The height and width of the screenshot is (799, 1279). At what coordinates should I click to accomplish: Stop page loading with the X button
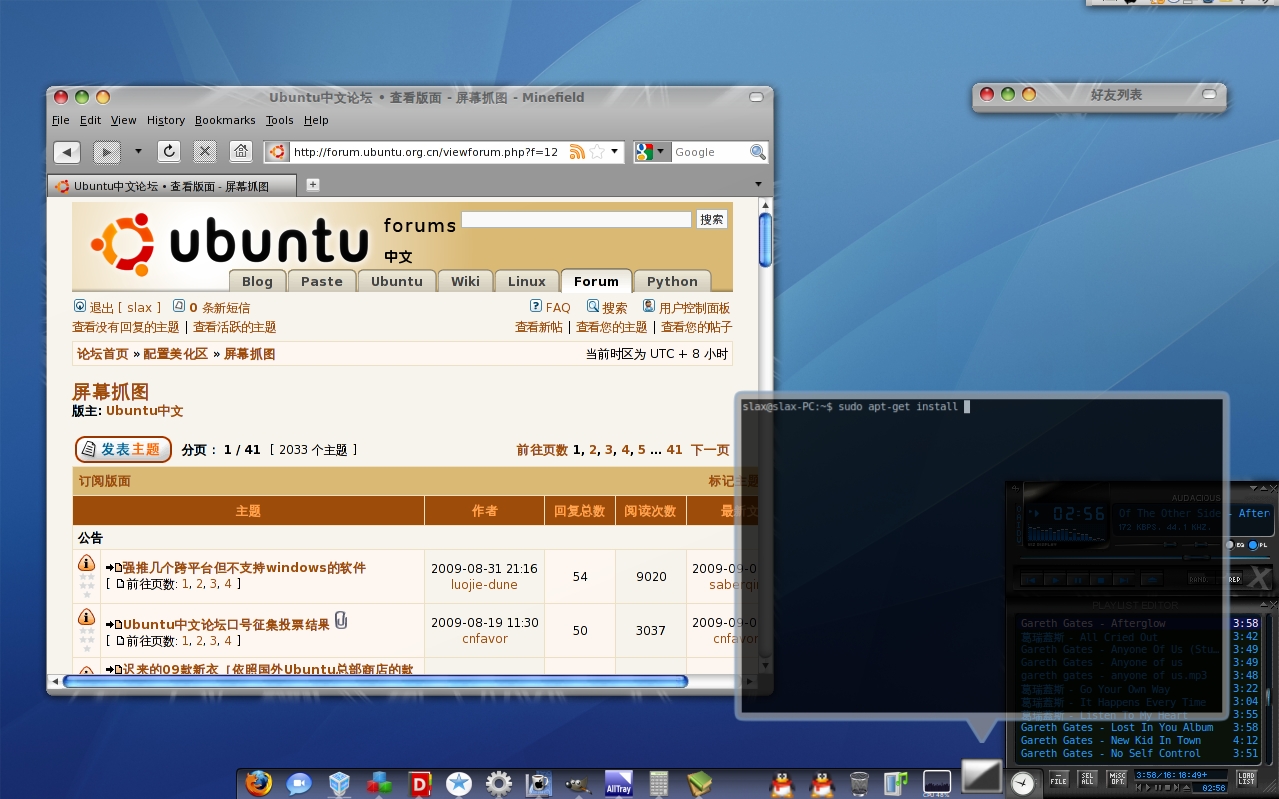coord(205,152)
